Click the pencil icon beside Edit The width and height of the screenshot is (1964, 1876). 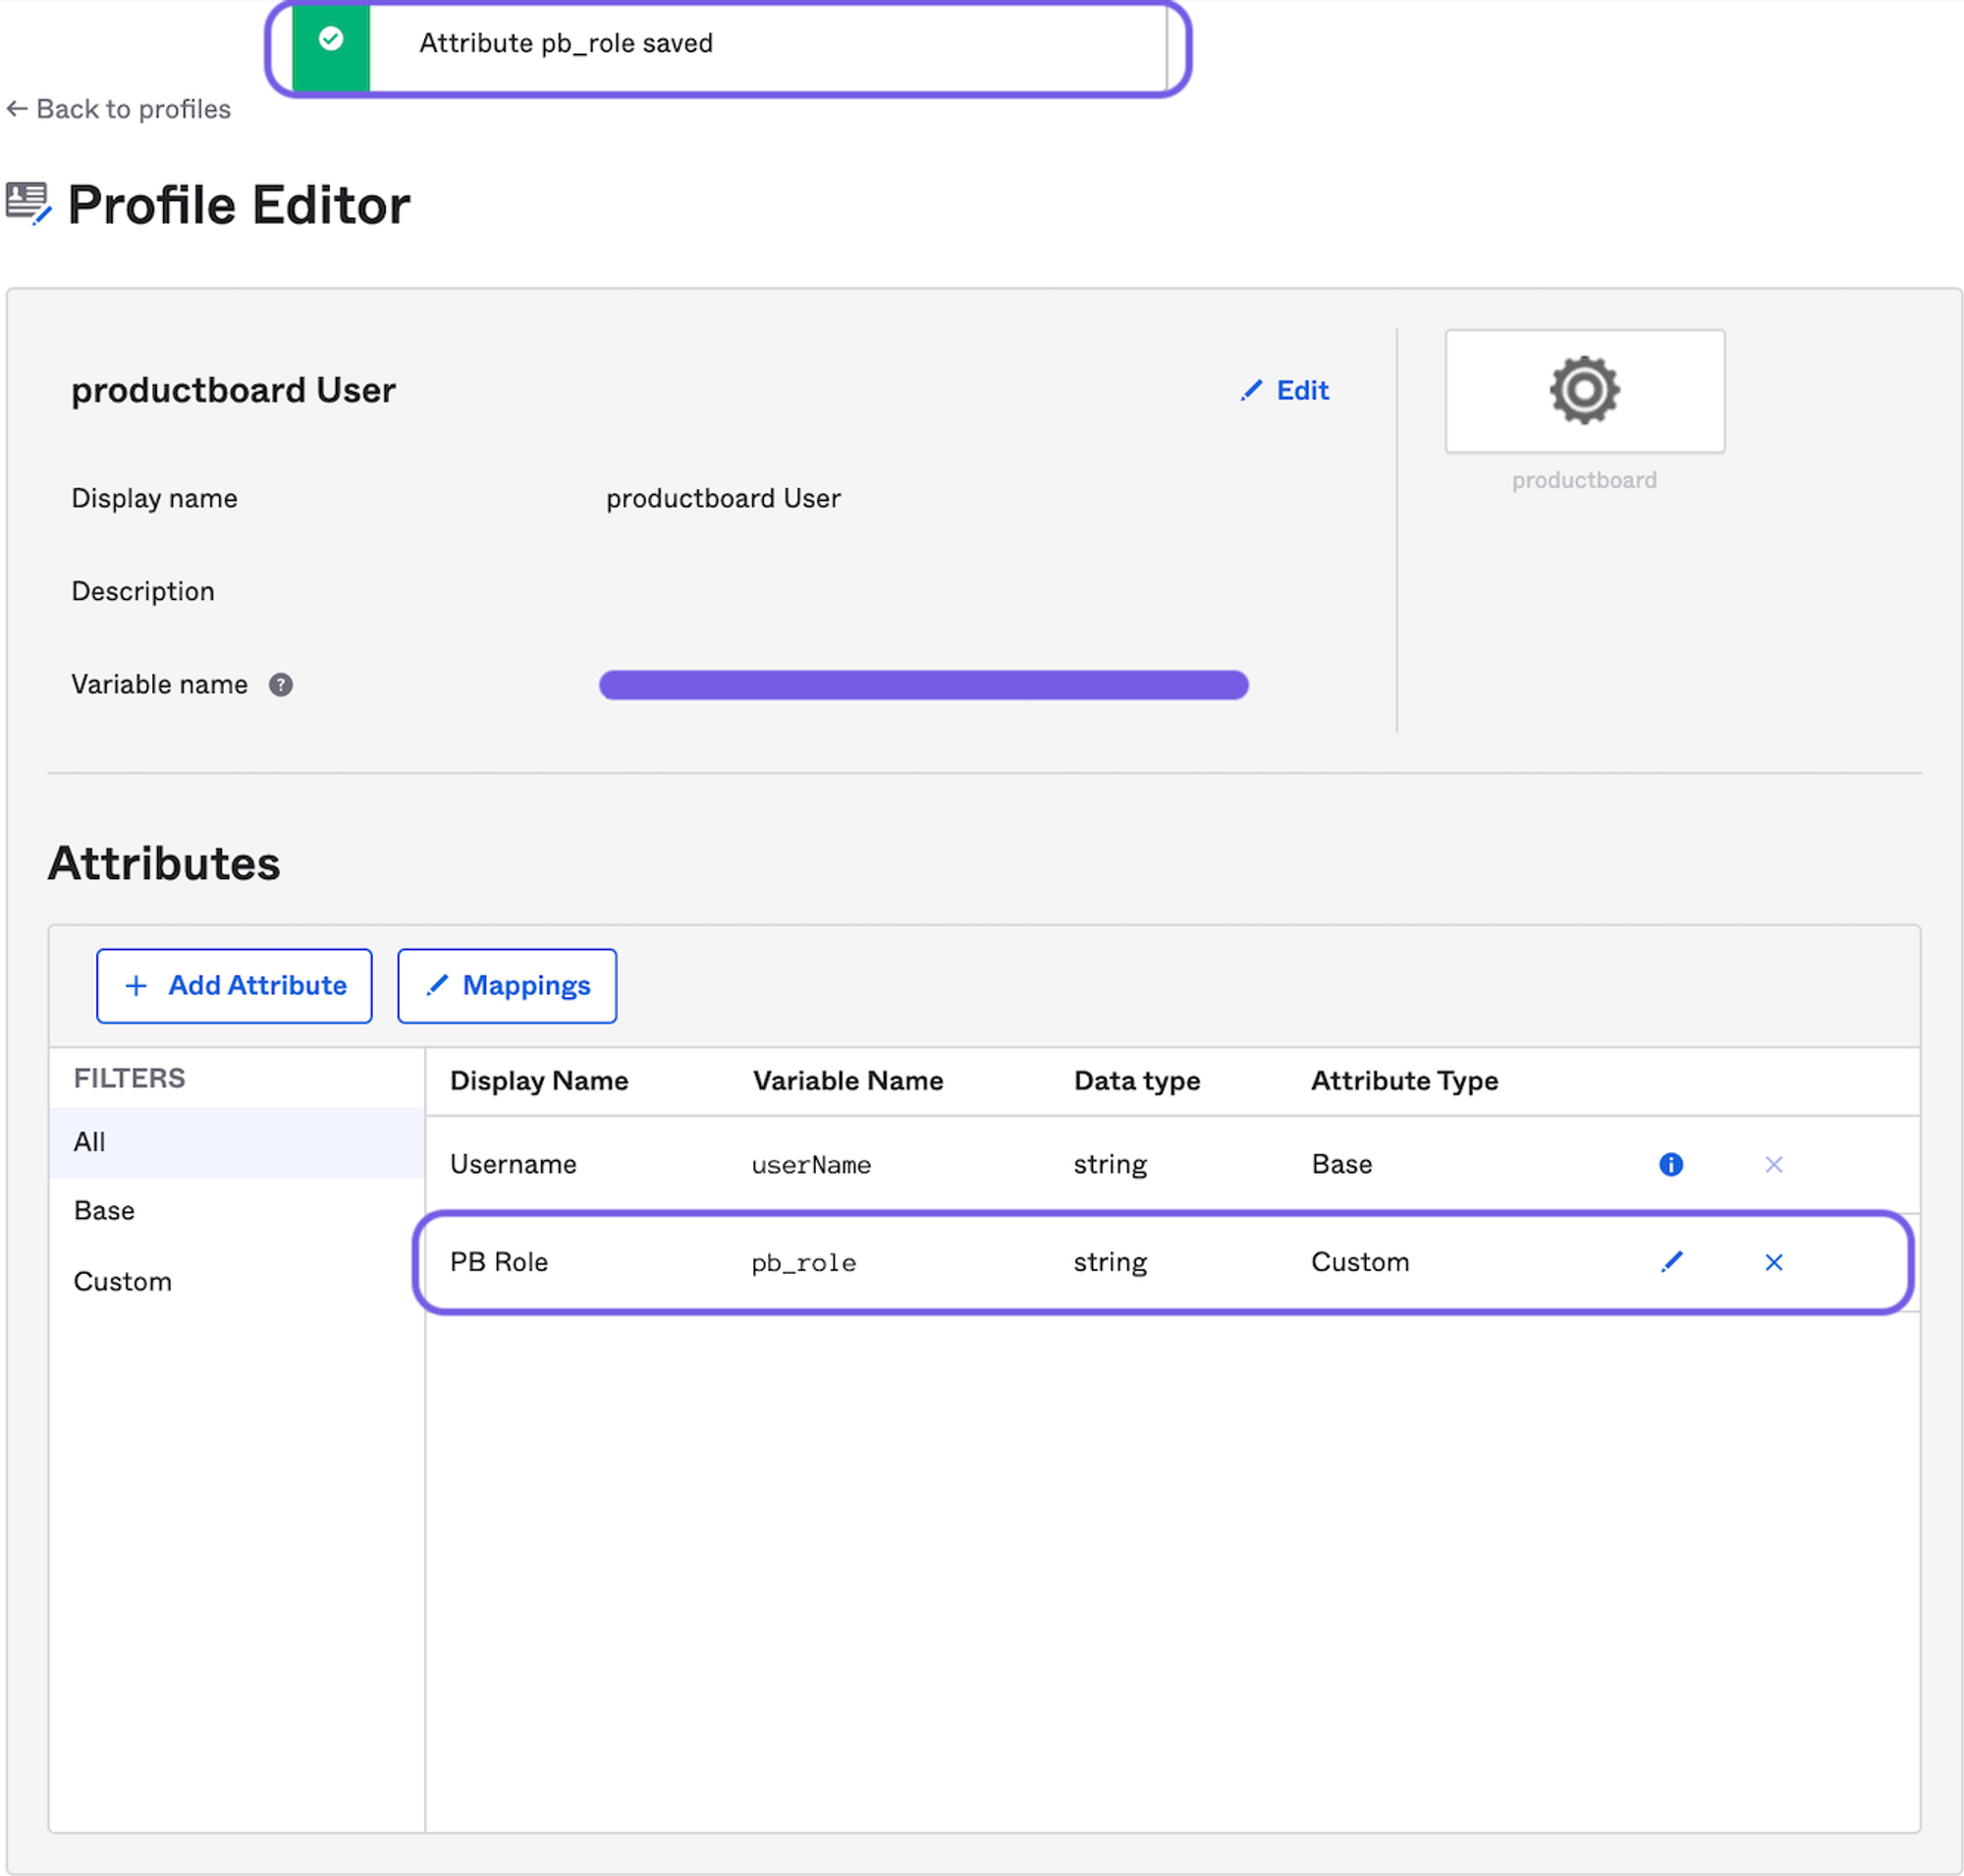(1251, 390)
